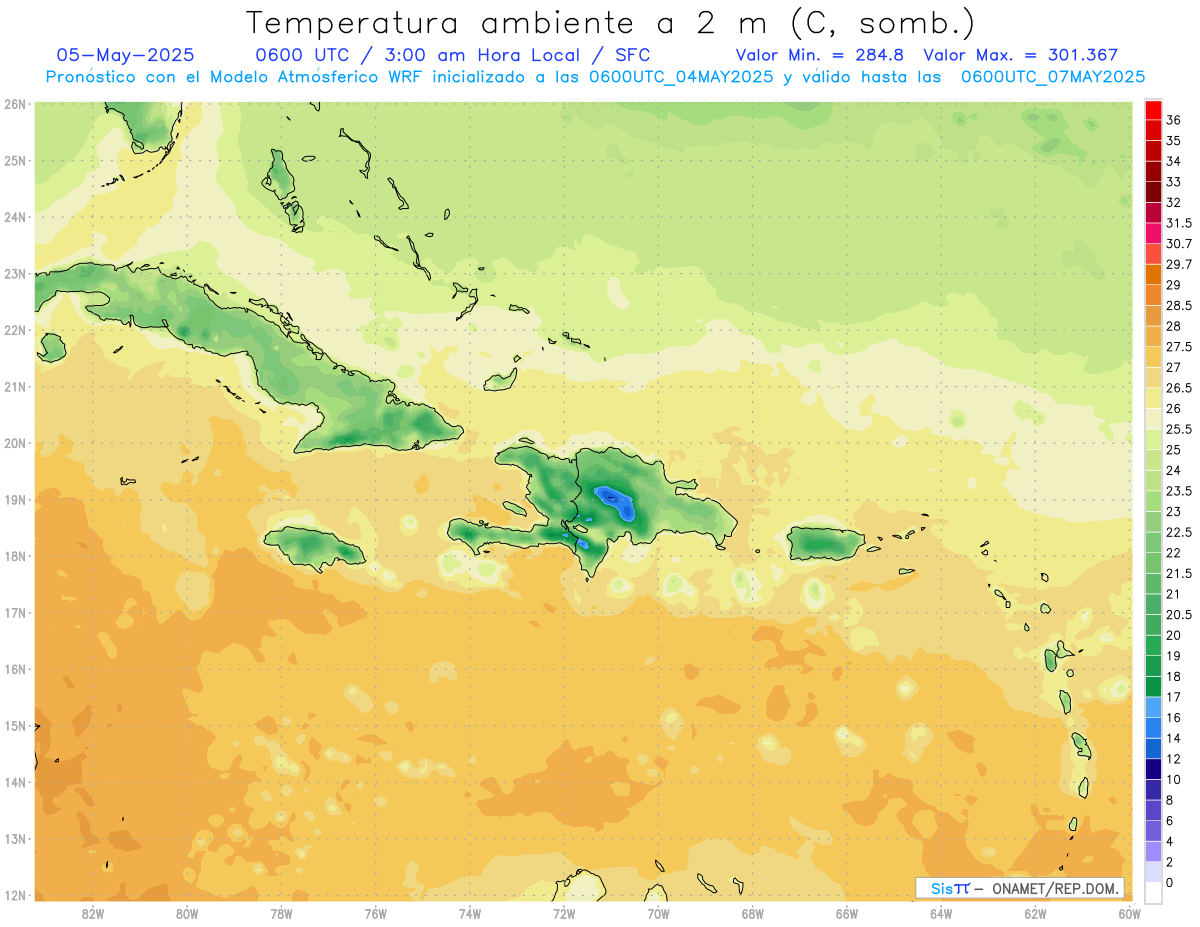The width and height of the screenshot is (1200, 927).
Task: Click the 'Valor Min. = 284.8' readout
Action: tap(820, 55)
